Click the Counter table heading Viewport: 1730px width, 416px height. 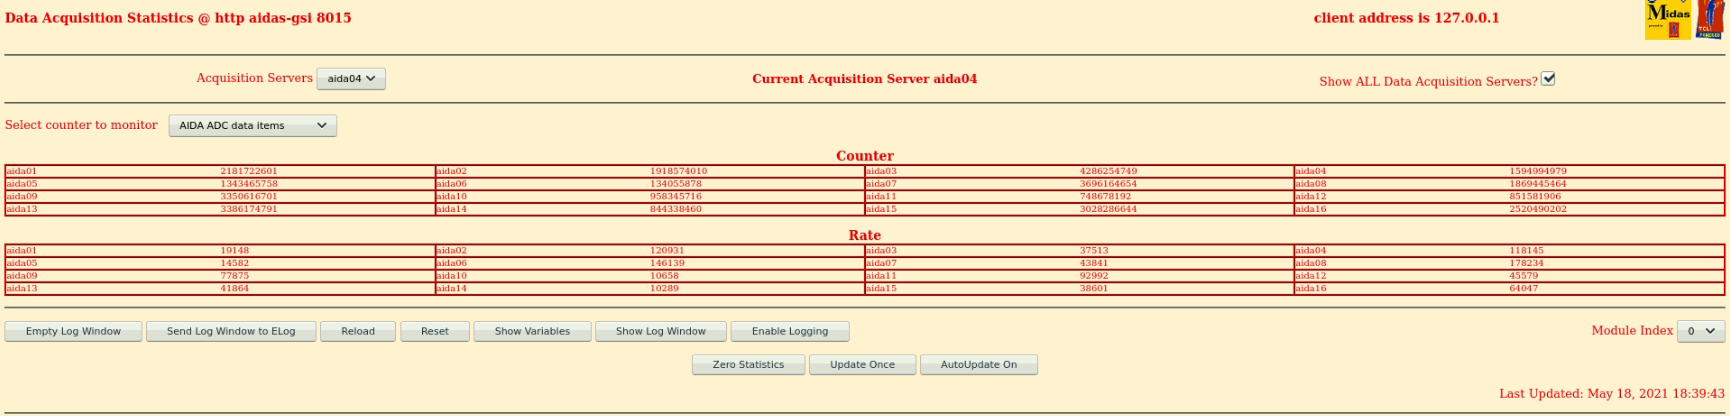click(865, 156)
